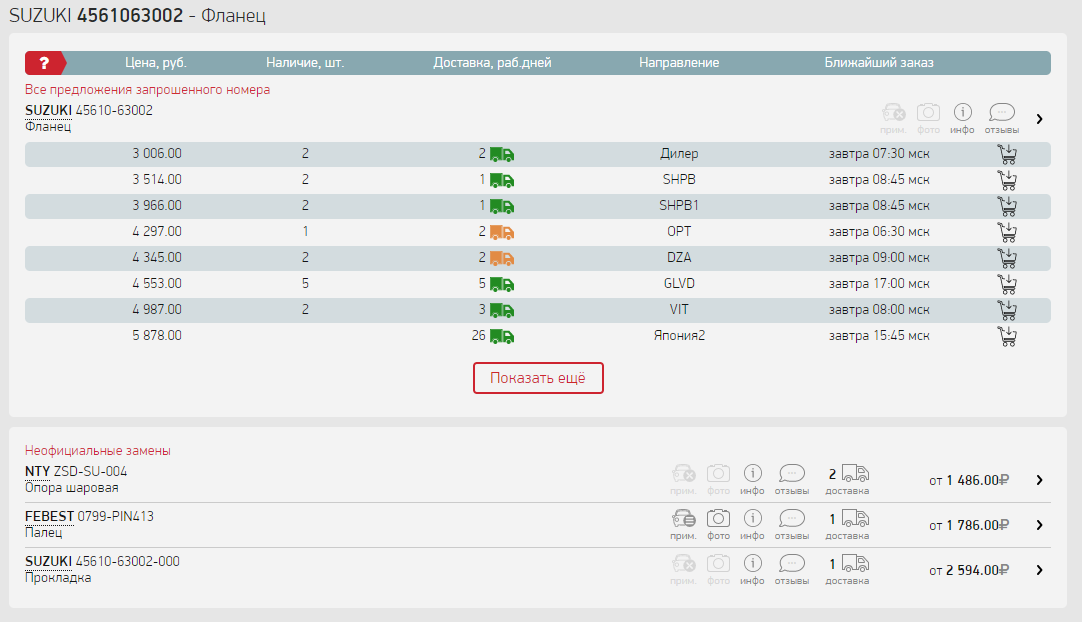Screen dimensions: 1082x622
Task: Add the 4 345.00 DZA offer to cart
Action: coord(1007,258)
